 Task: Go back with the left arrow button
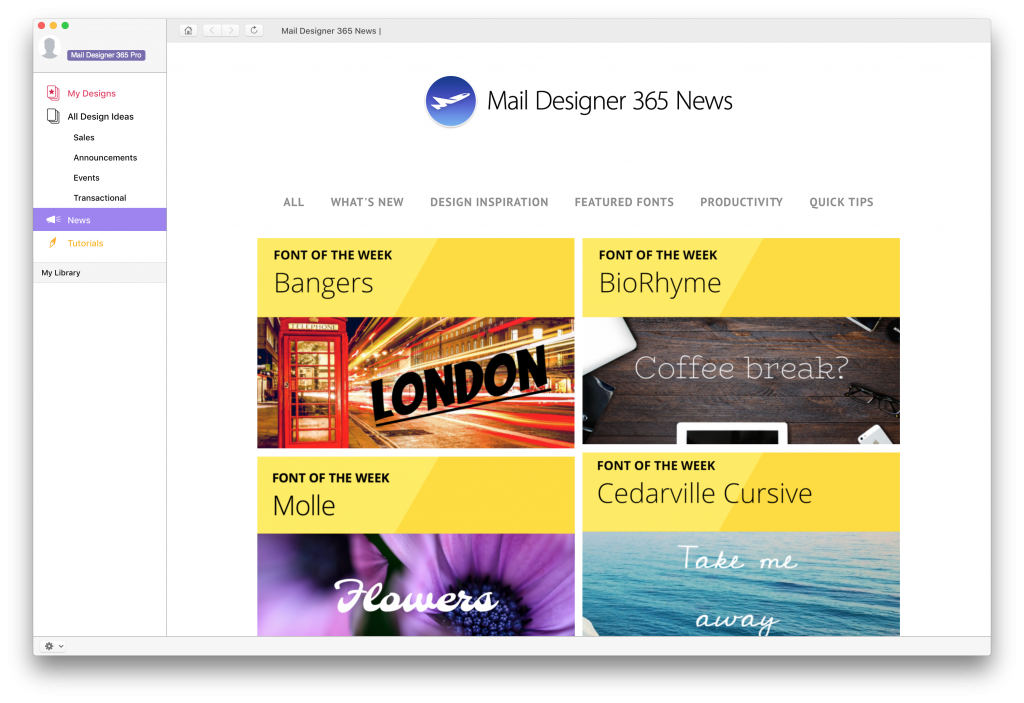click(212, 31)
